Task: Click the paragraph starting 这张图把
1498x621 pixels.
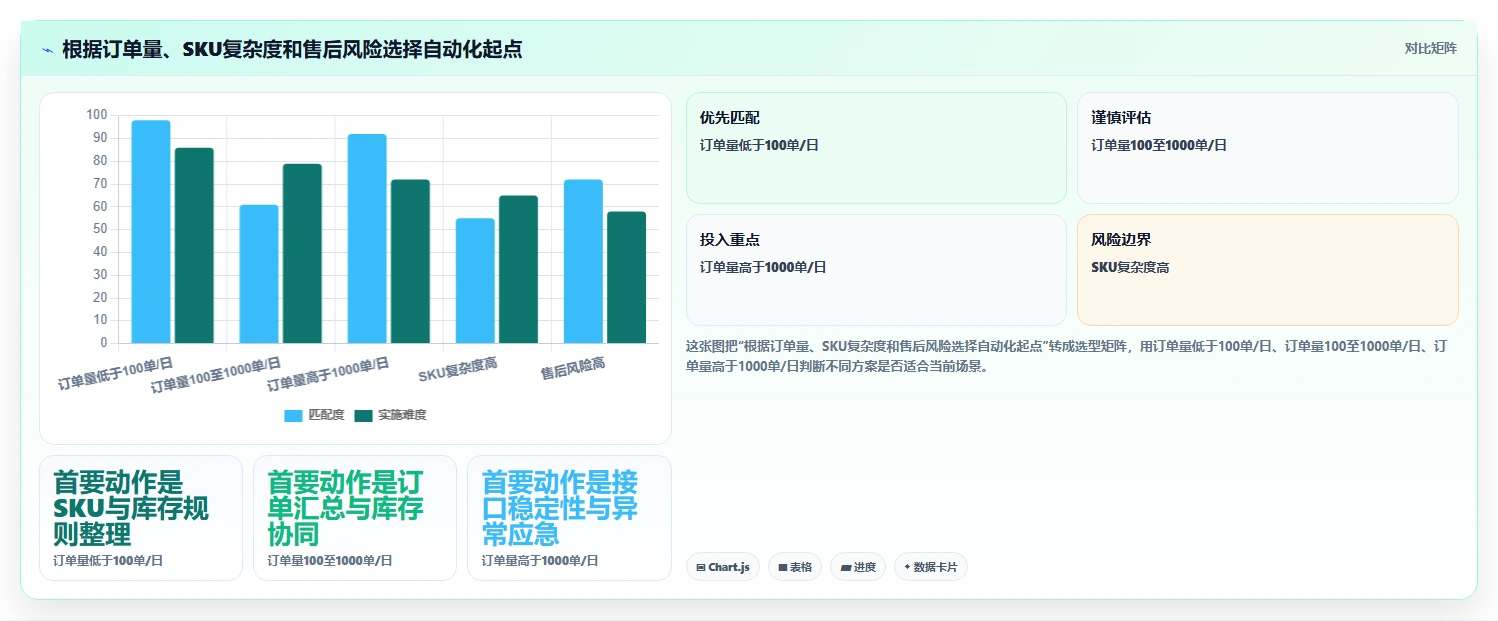Action: click(x=1067, y=356)
